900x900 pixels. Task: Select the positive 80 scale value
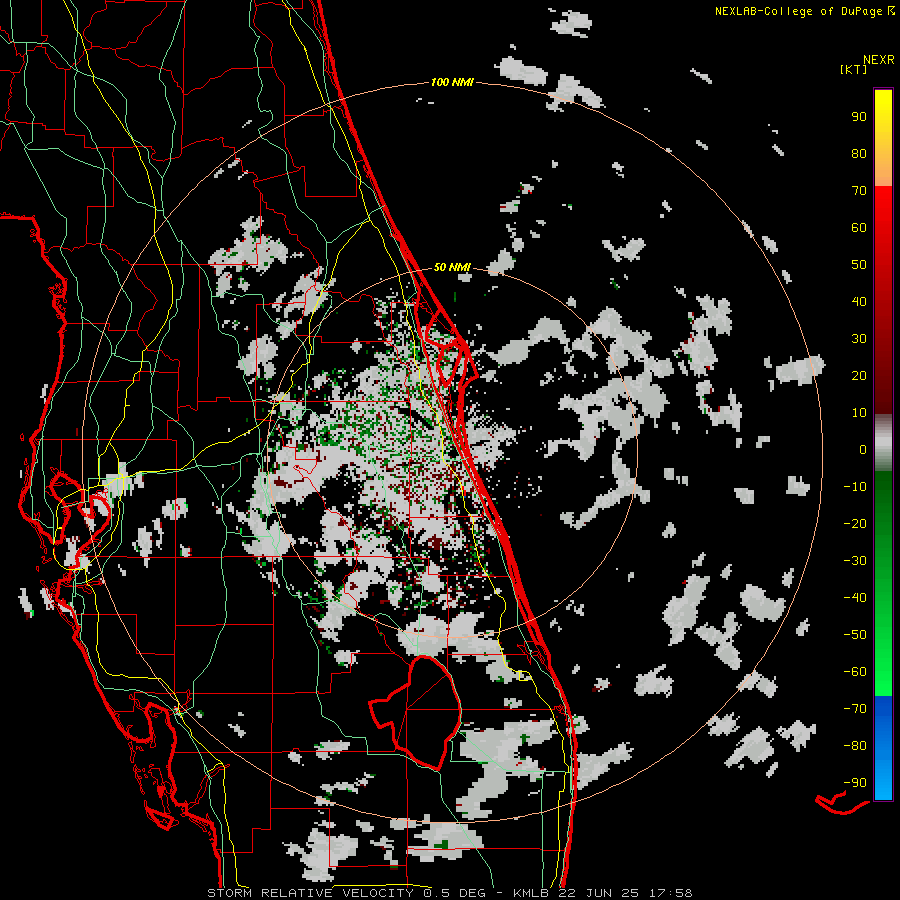(859, 154)
